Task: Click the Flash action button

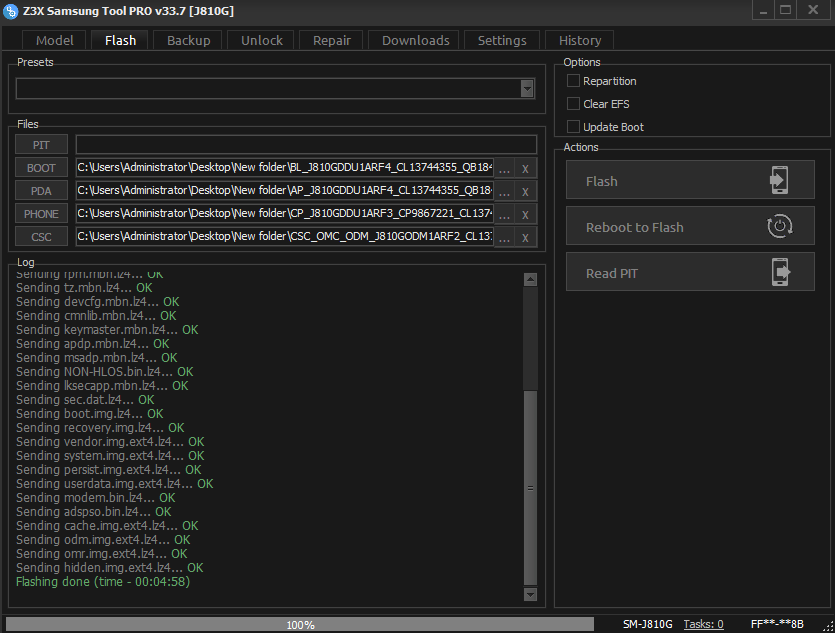Action: coord(690,180)
